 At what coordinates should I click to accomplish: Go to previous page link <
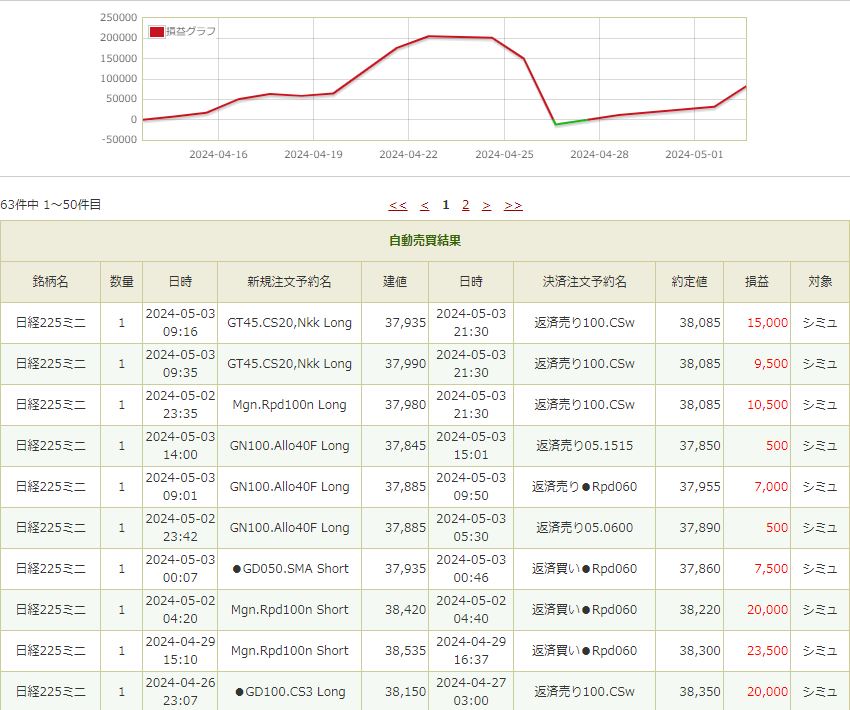point(424,205)
